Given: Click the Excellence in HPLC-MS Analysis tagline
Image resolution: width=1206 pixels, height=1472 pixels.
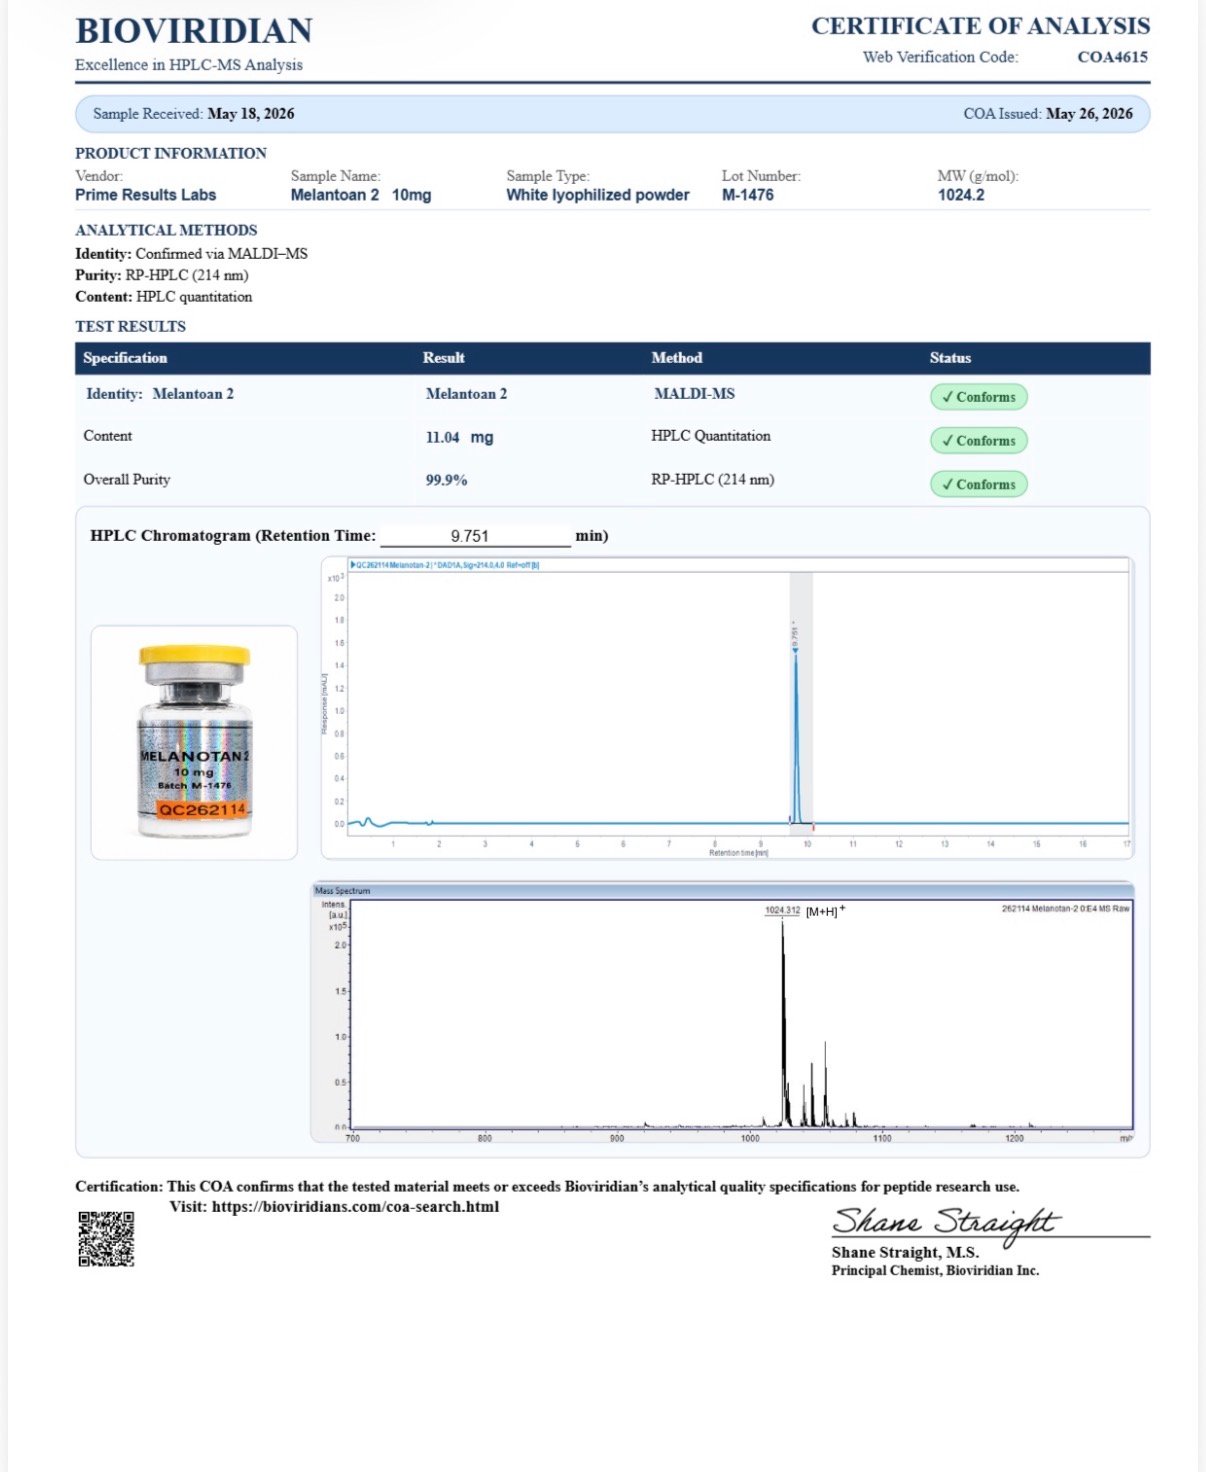Looking at the screenshot, I should [189, 65].
